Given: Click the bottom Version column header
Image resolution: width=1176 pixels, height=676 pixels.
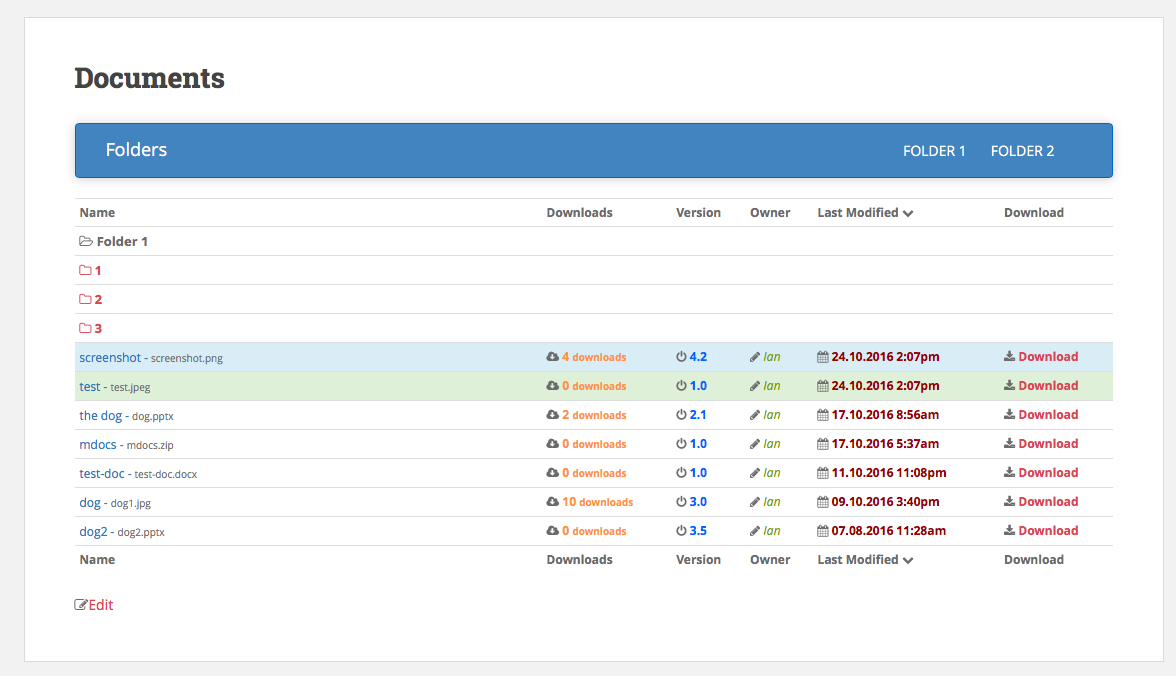Looking at the screenshot, I should point(698,560).
